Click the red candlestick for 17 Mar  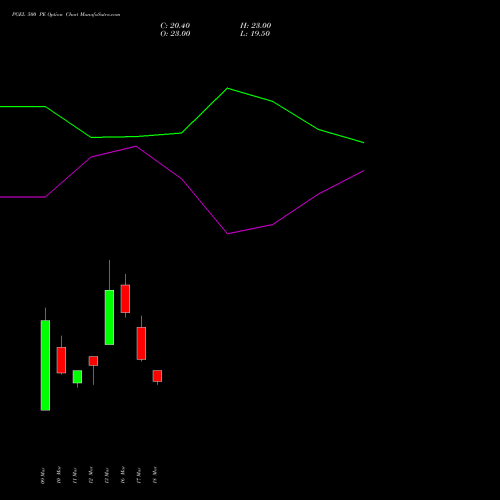[x=141, y=343]
